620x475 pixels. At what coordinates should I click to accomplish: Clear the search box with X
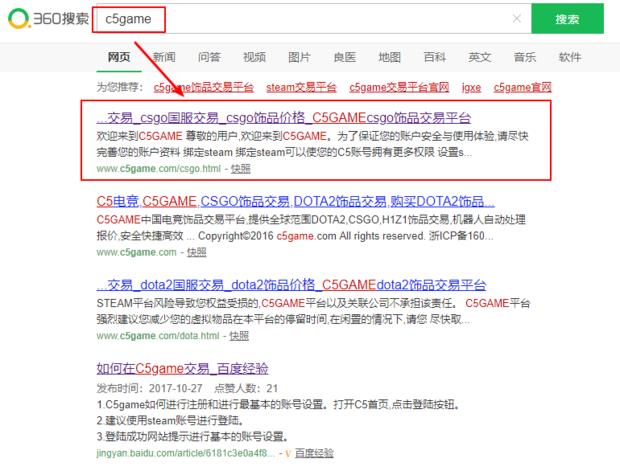pos(516,19)
